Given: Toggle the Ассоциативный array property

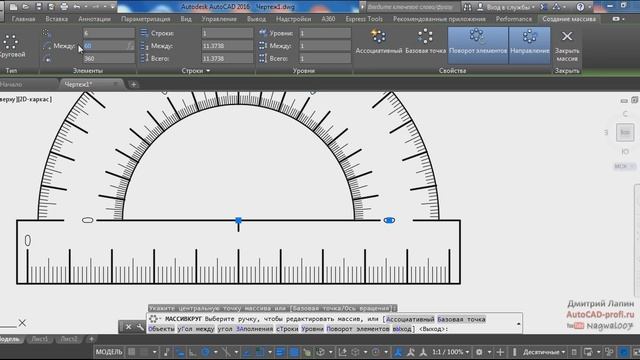Looking at the screenshot, I should click(x=379, y=42).
